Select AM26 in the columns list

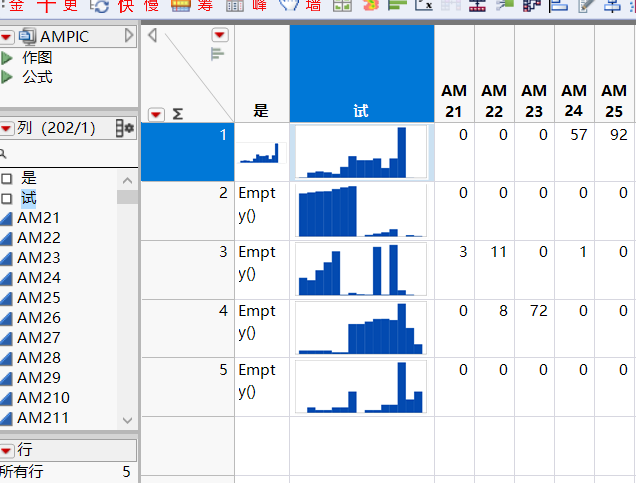click(39, 318)
